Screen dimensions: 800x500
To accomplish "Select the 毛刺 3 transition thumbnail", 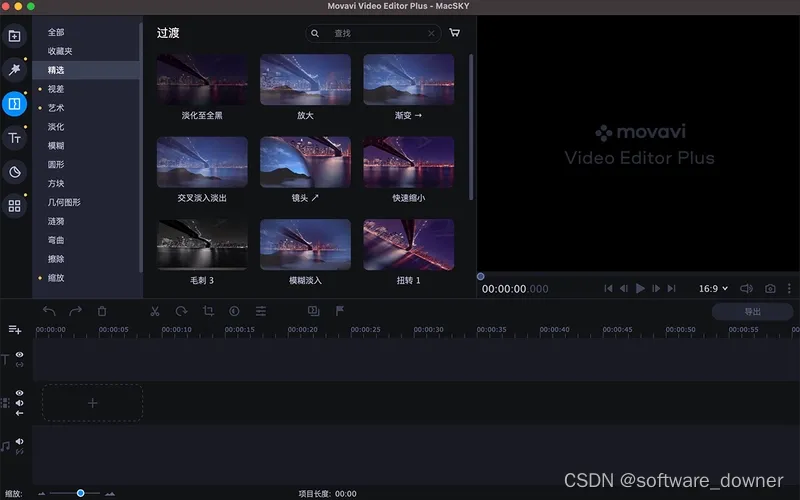I will [202, 244].
